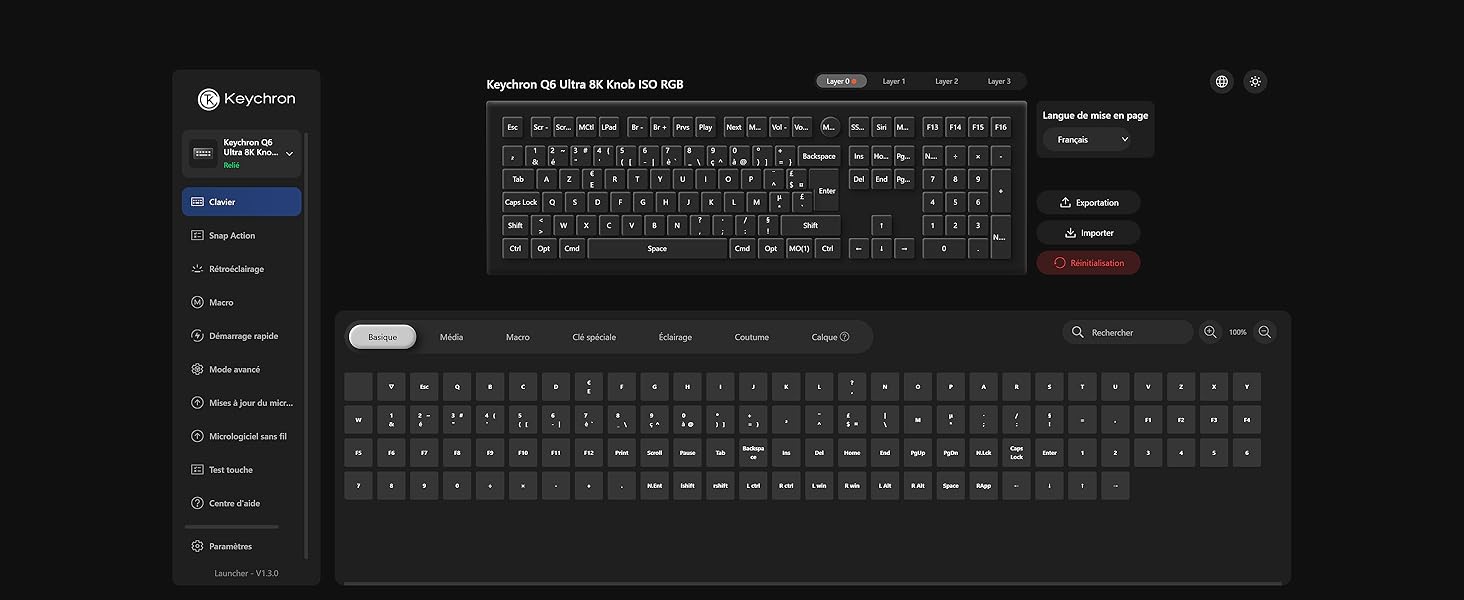The image size is (1464, 600).
Task: Click the Keychron logo in the sidebar
Action: point(246,99)
